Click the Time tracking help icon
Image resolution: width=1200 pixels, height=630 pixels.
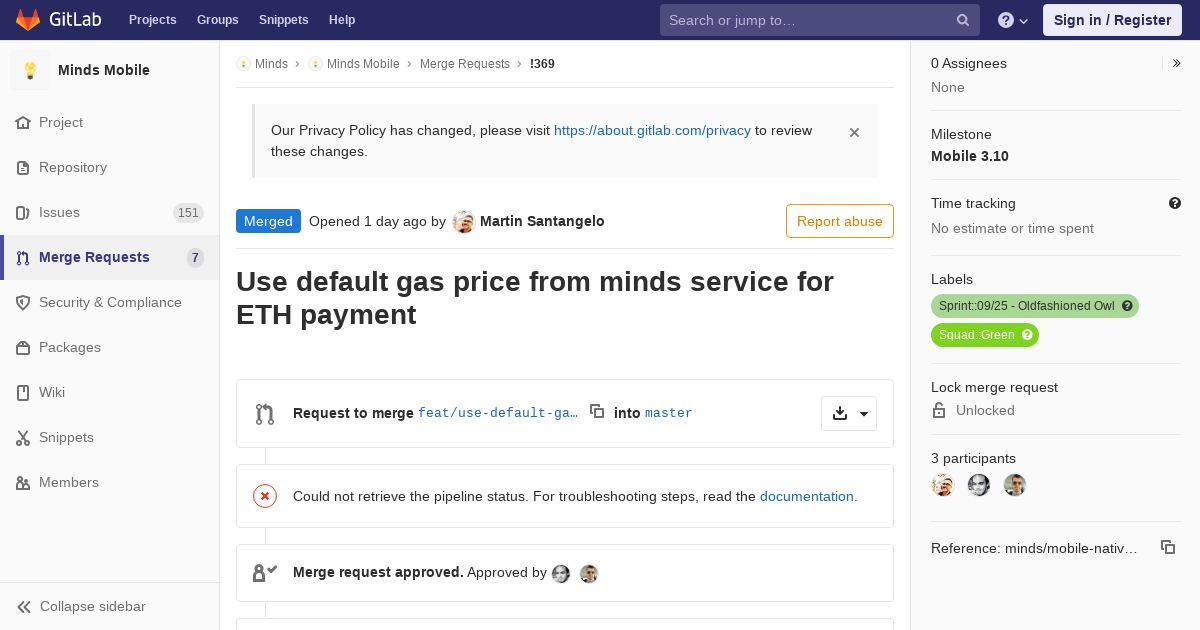coord(1175,203)
